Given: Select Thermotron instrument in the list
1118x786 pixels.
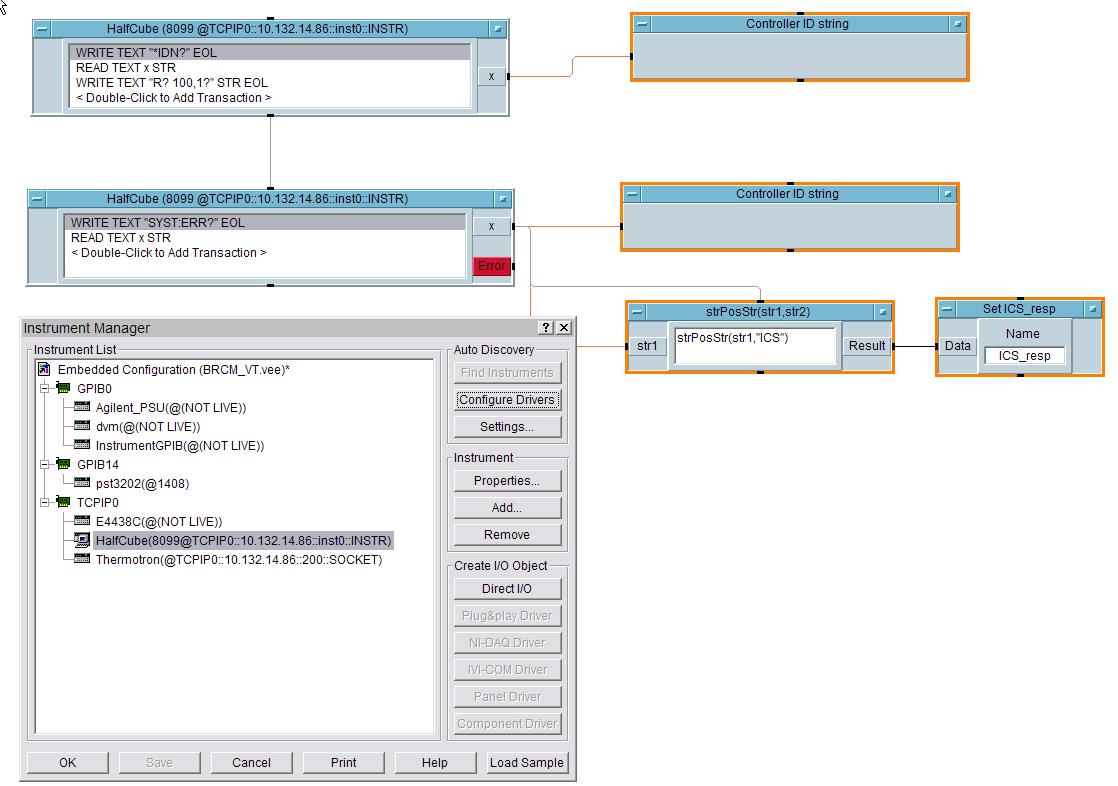Looking at the screenshot, I should click(238, 560).
